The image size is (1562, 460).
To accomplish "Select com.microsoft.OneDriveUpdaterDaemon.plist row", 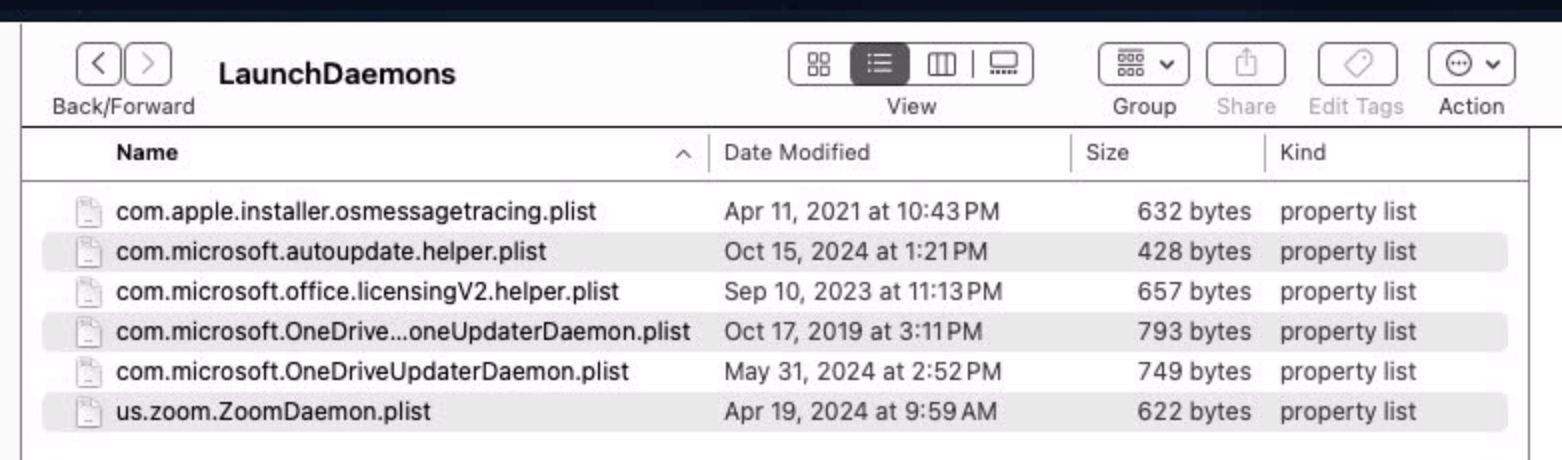I will (372, 372).
